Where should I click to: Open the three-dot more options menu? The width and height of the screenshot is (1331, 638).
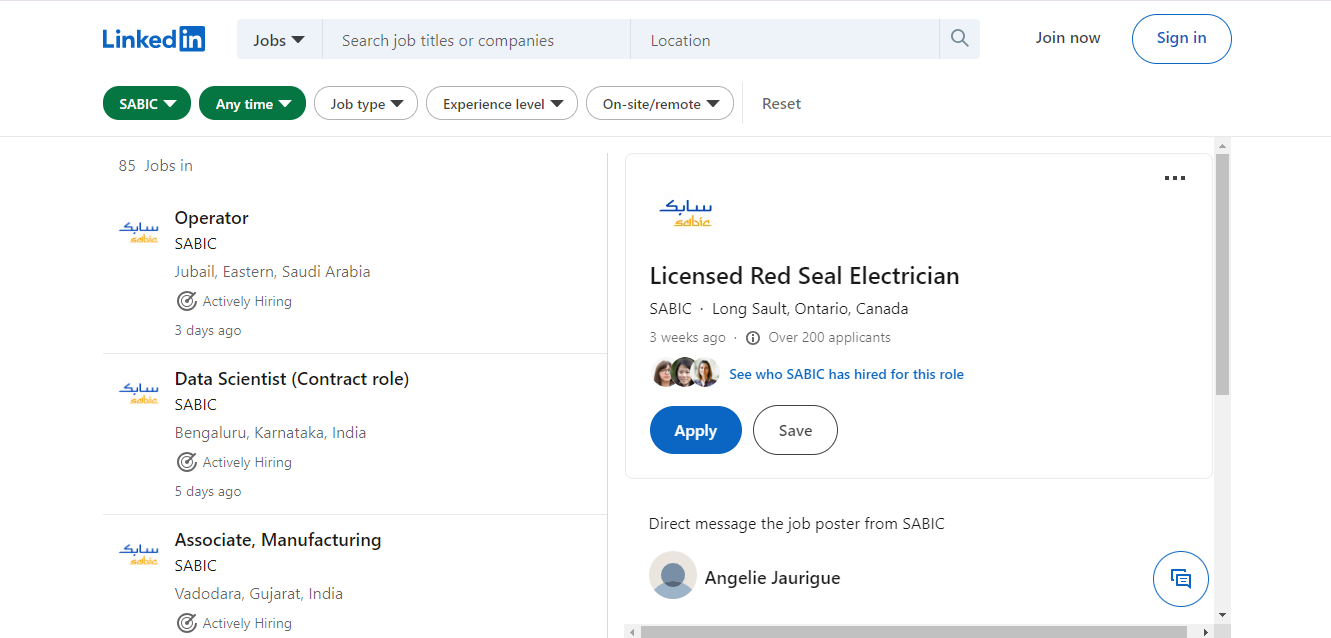coord(1174,178)
